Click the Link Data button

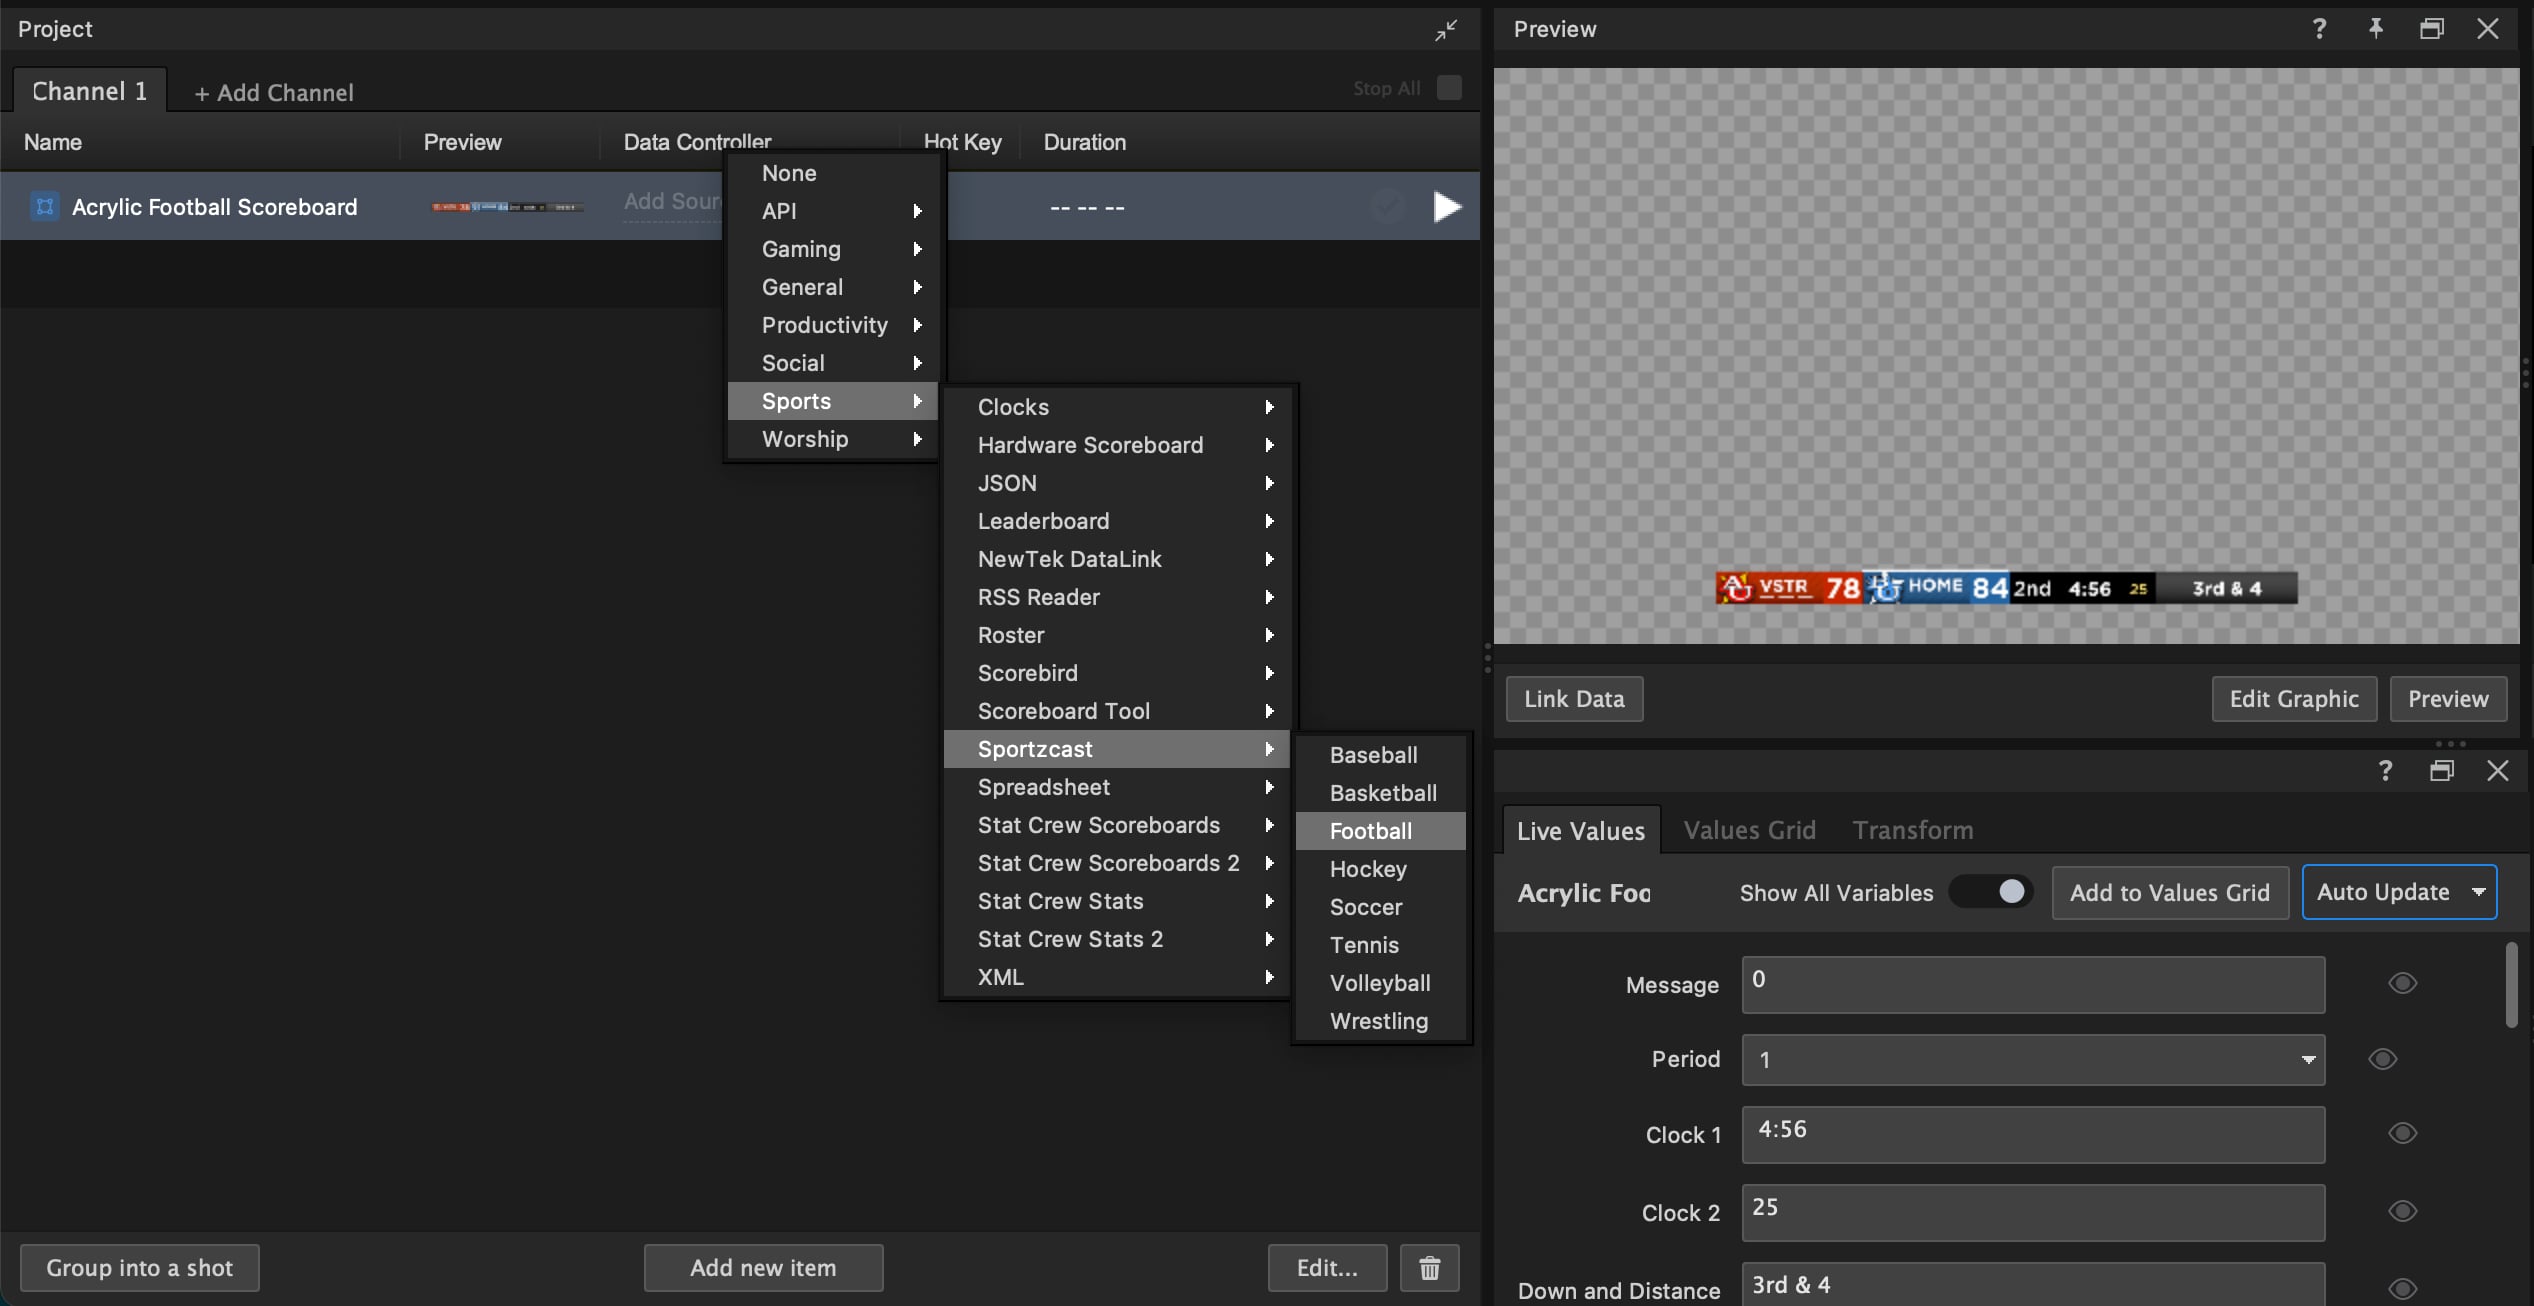tap(1574, 699)
